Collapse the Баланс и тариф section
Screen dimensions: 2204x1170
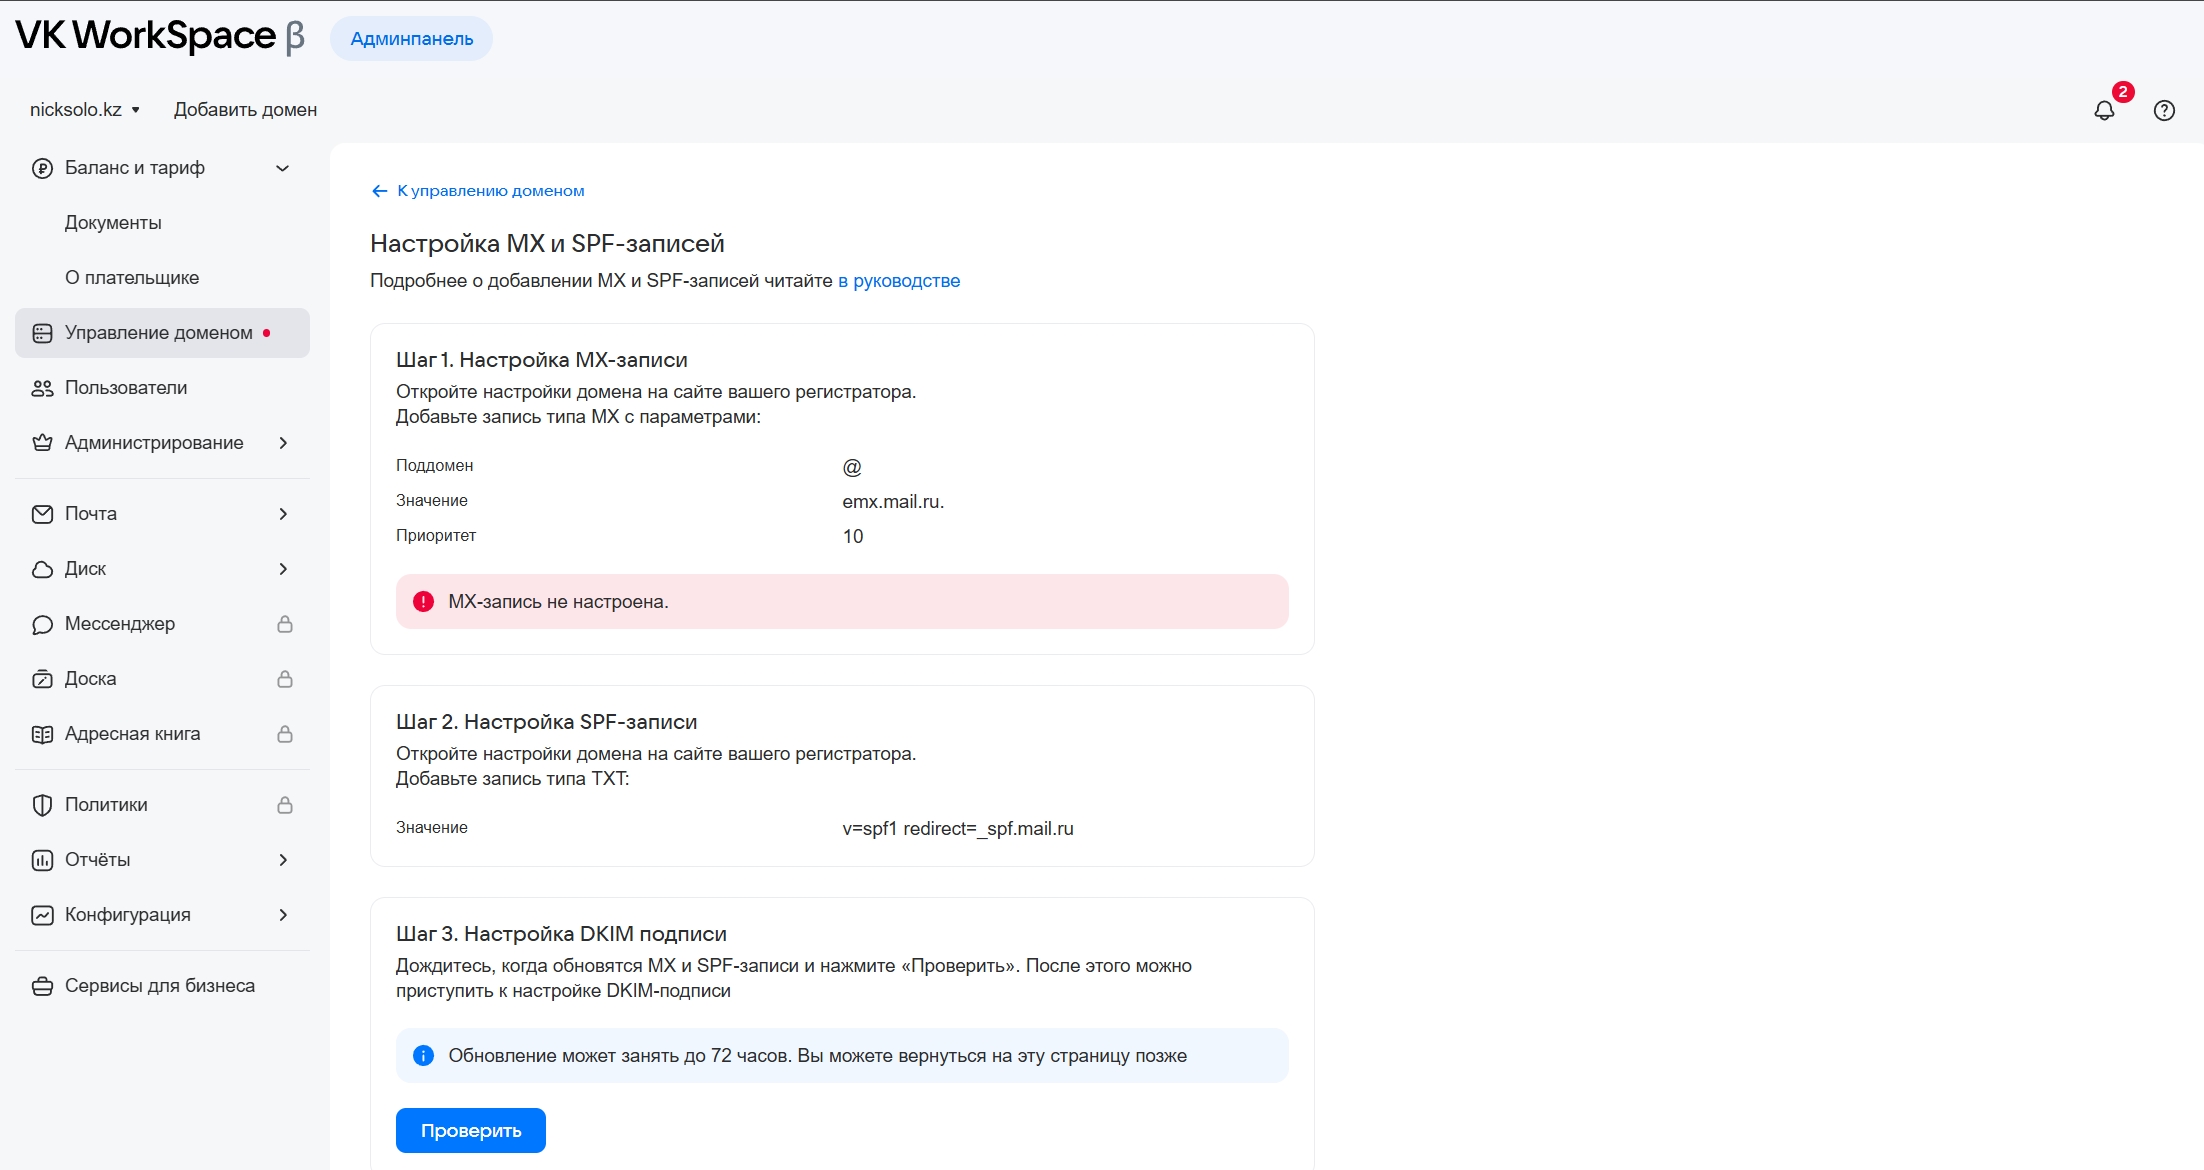(x=283, y=168)
